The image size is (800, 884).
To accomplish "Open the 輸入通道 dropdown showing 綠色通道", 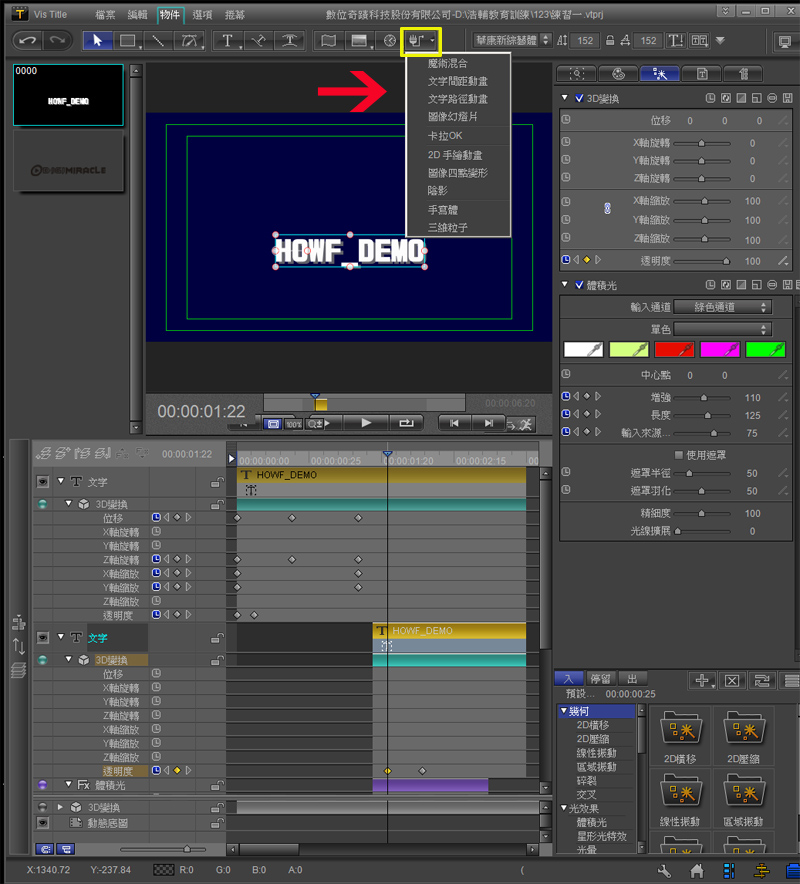I will [723, 307].
